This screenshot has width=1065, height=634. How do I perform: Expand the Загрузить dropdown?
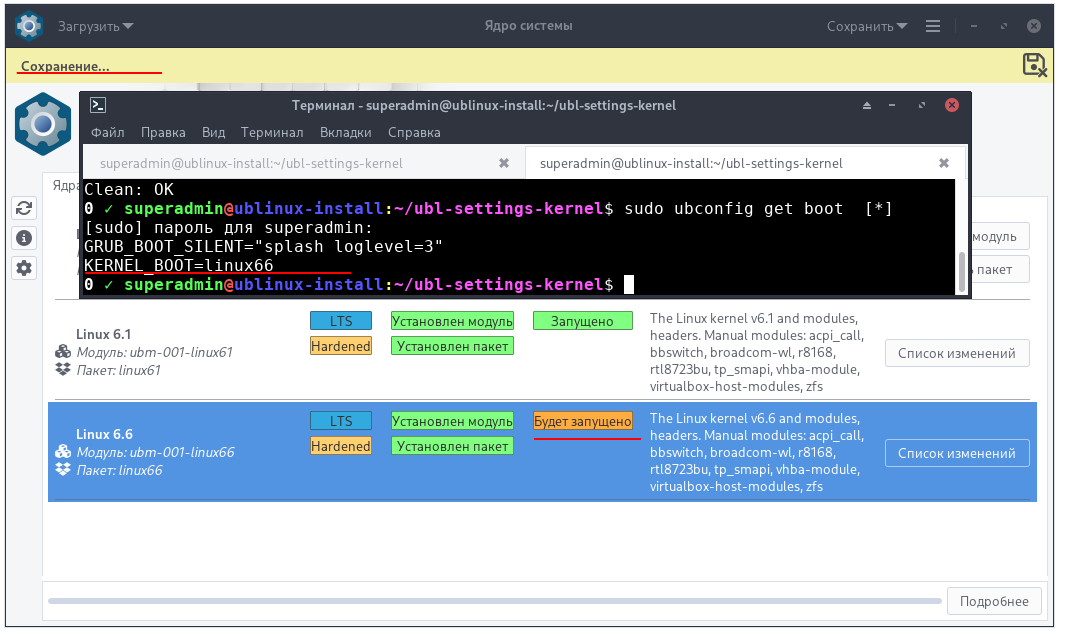95,26
